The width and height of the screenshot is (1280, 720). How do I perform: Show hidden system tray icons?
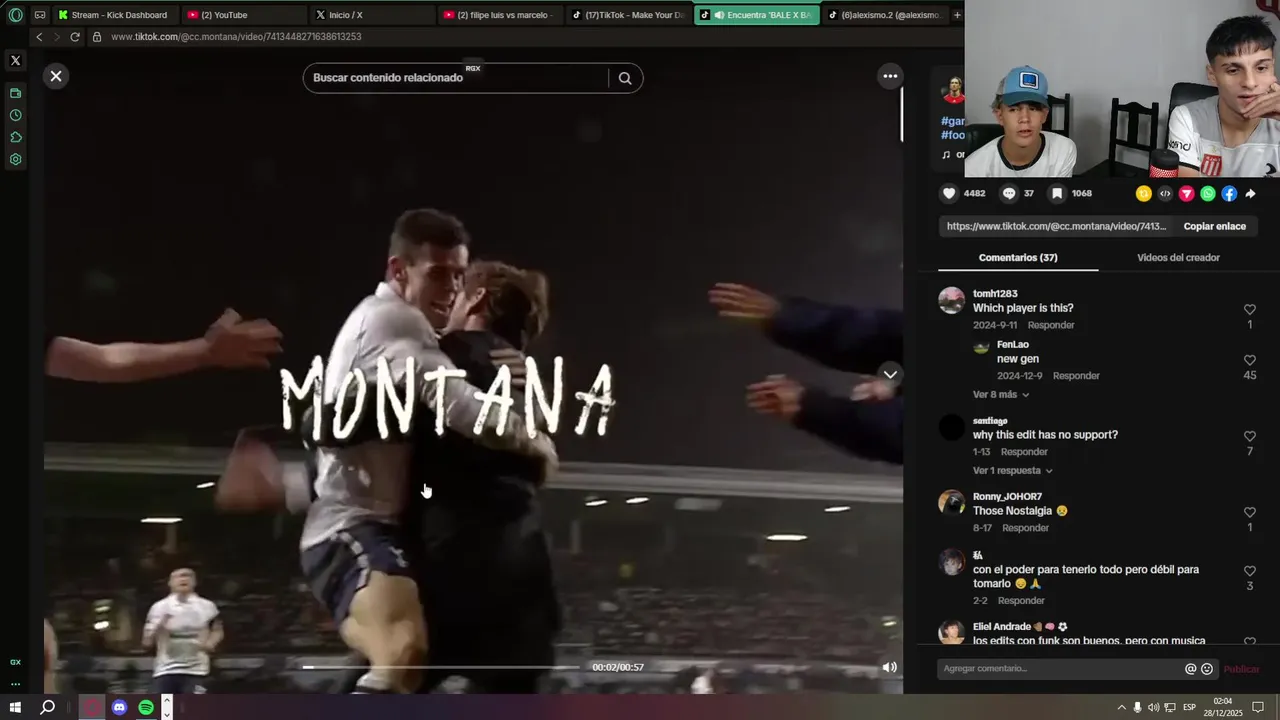[1121, 707]
